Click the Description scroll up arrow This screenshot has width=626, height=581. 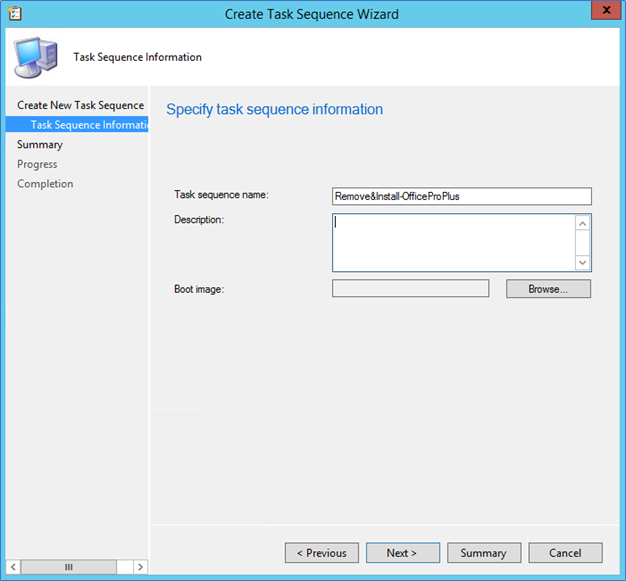(x=582, y=223)
